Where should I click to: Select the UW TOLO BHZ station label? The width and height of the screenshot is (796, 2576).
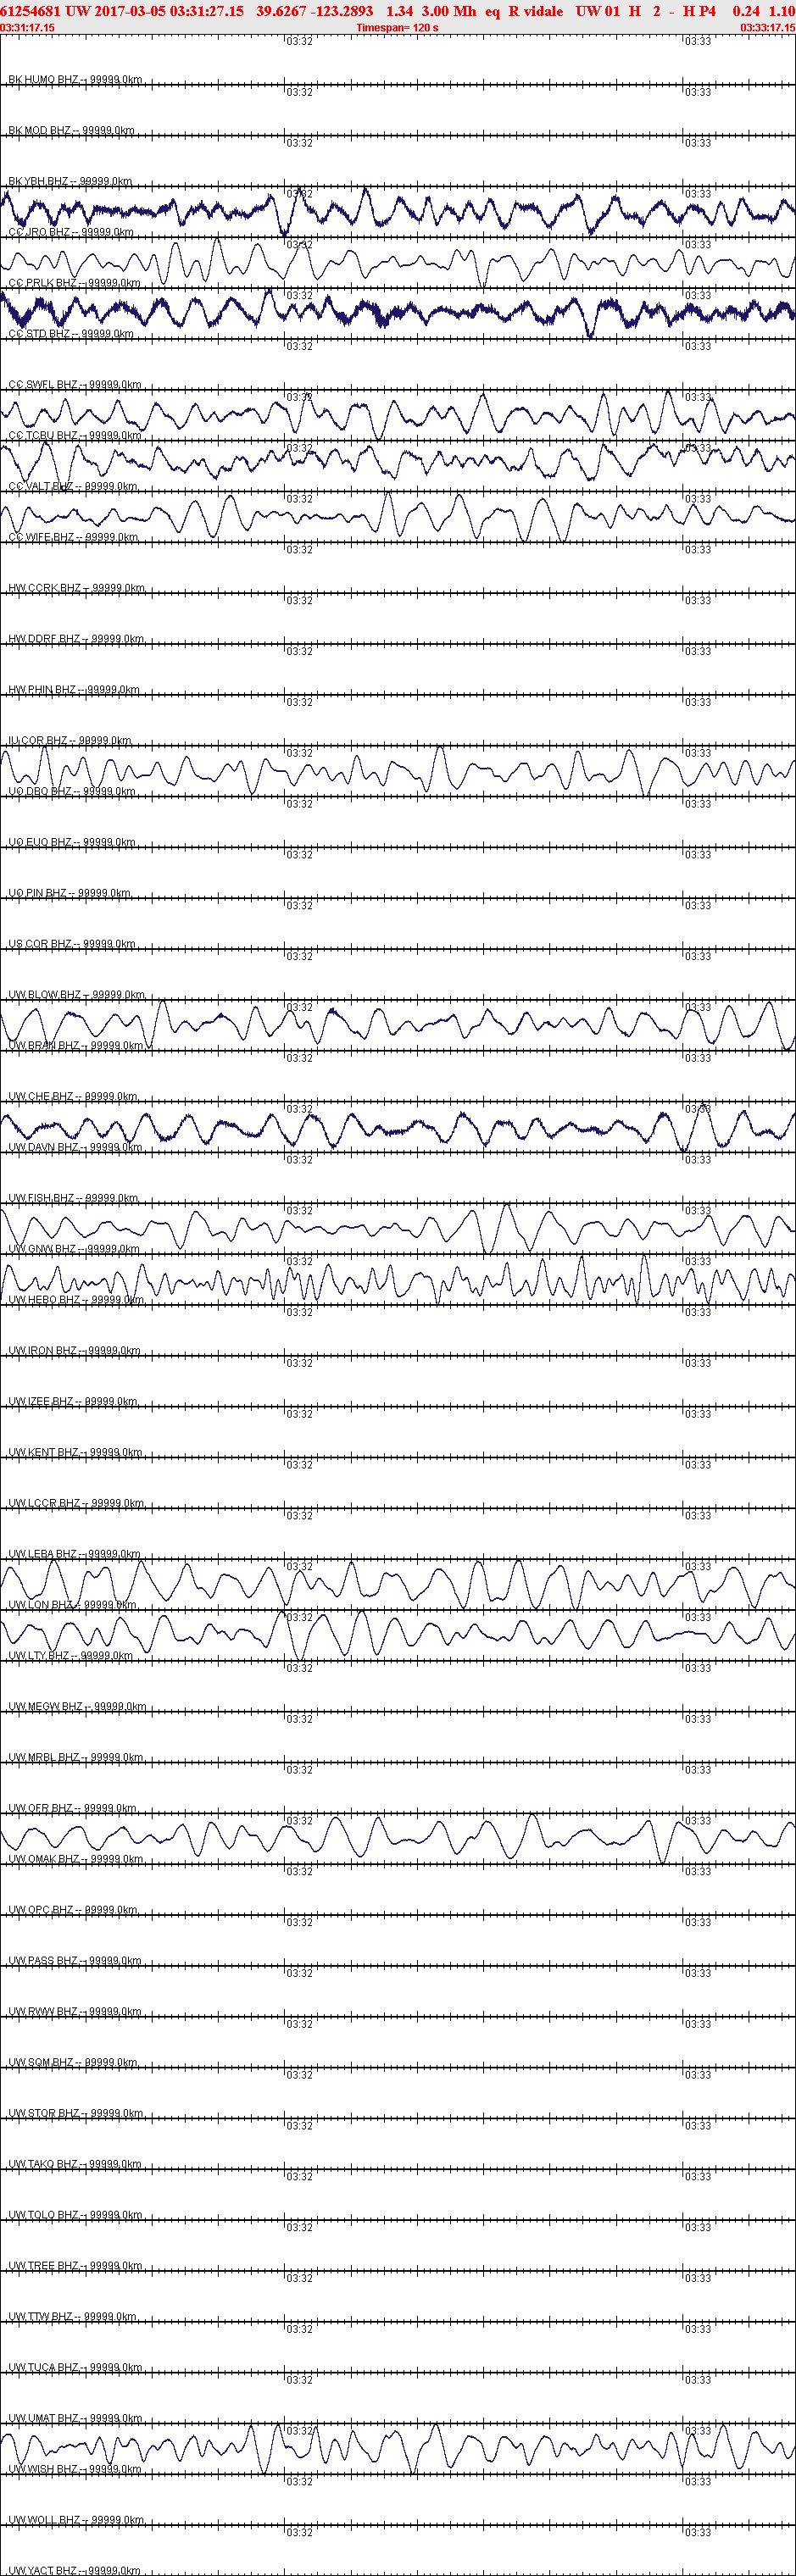(75, 2215)
